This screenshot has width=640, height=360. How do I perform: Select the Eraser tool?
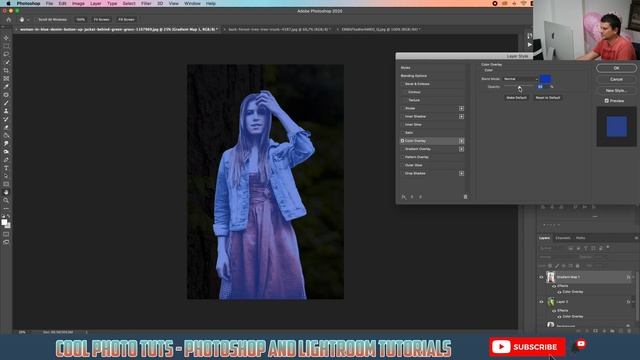(x=6, y=127)
